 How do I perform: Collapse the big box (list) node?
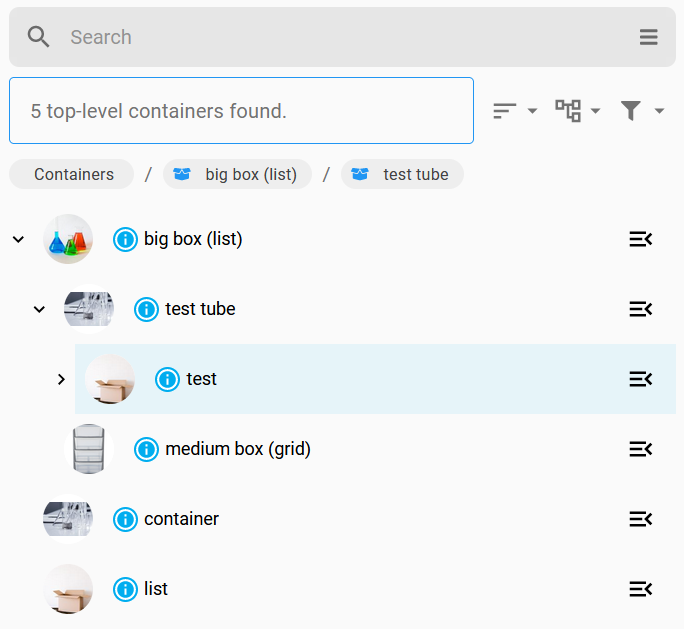click(18, 239)
